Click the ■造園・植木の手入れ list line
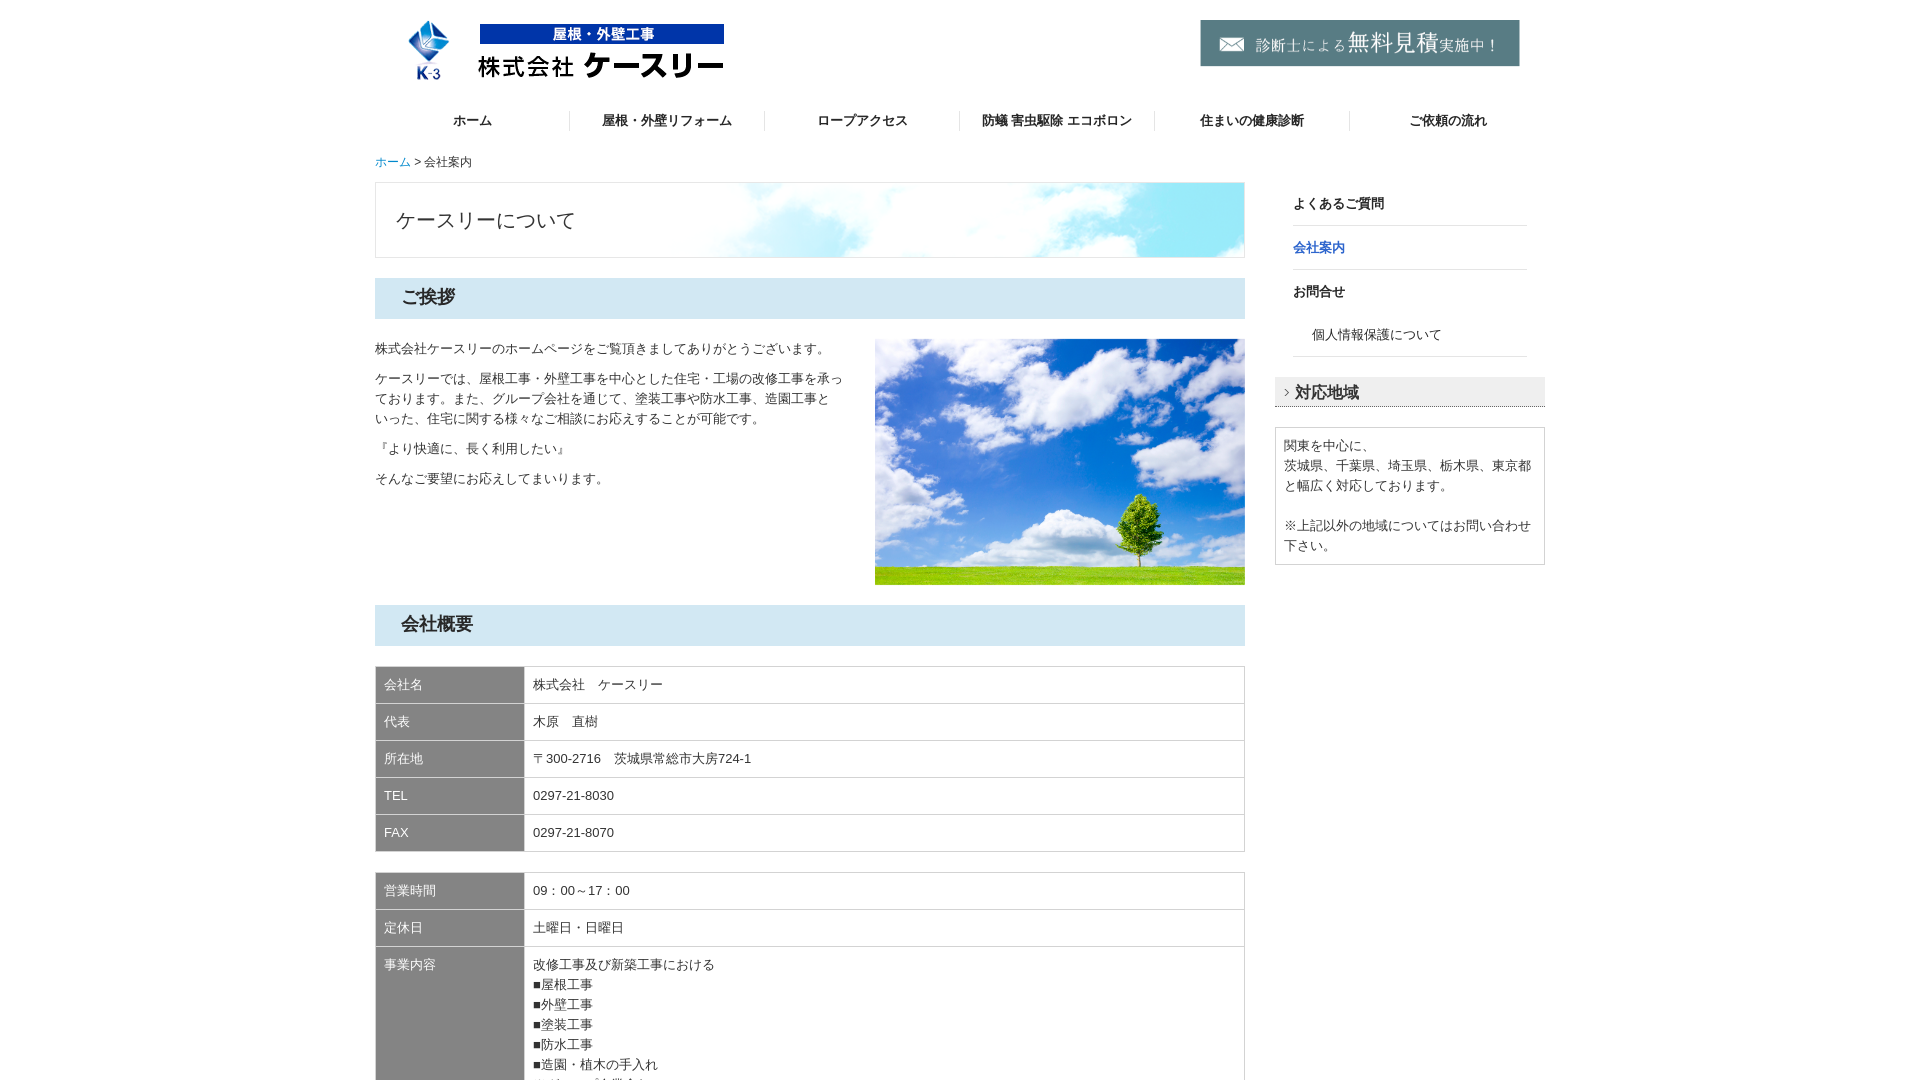The height and width of the screenshot is (1080, 1920). [x=595, y=1065]
